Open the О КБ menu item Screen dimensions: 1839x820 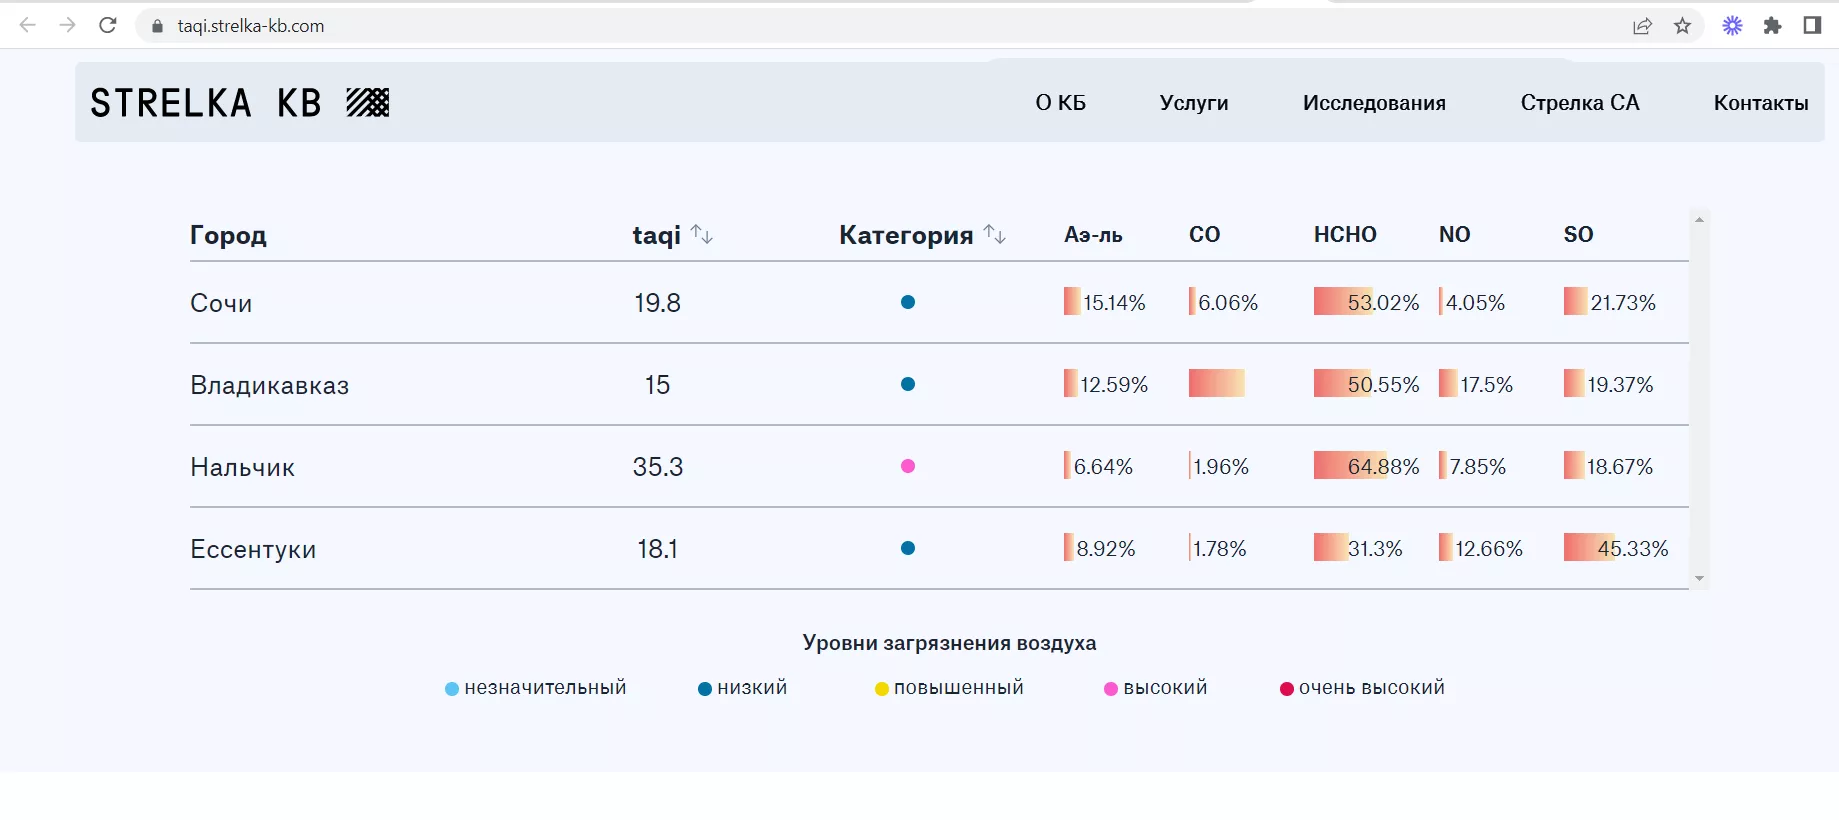click(1060, 103)
